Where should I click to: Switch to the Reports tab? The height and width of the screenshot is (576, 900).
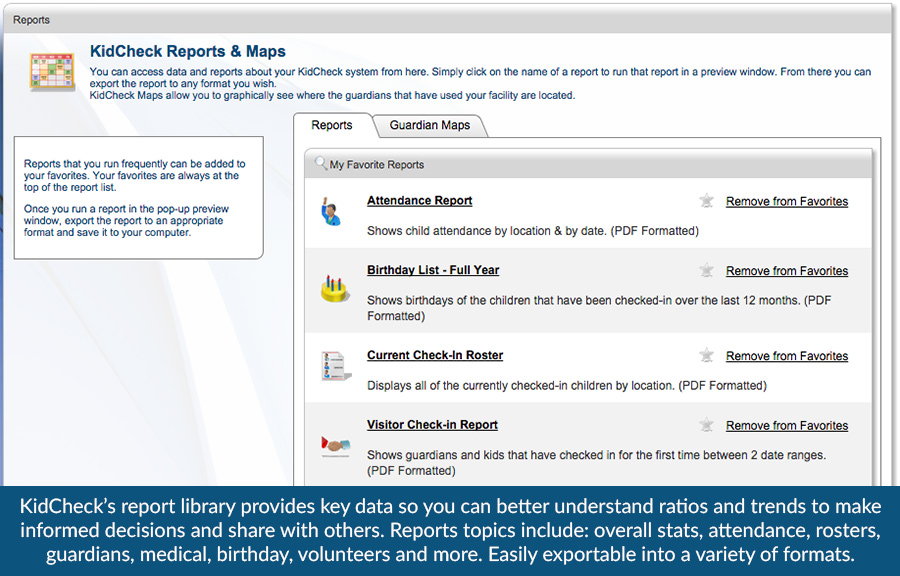point(332,125)
